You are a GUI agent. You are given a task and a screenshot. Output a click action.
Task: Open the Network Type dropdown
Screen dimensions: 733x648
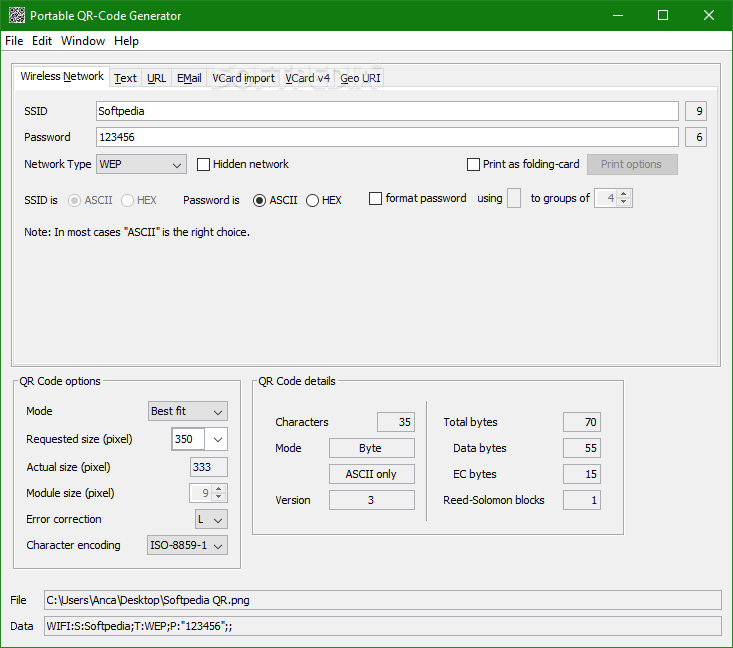click(x=141, y=164)
